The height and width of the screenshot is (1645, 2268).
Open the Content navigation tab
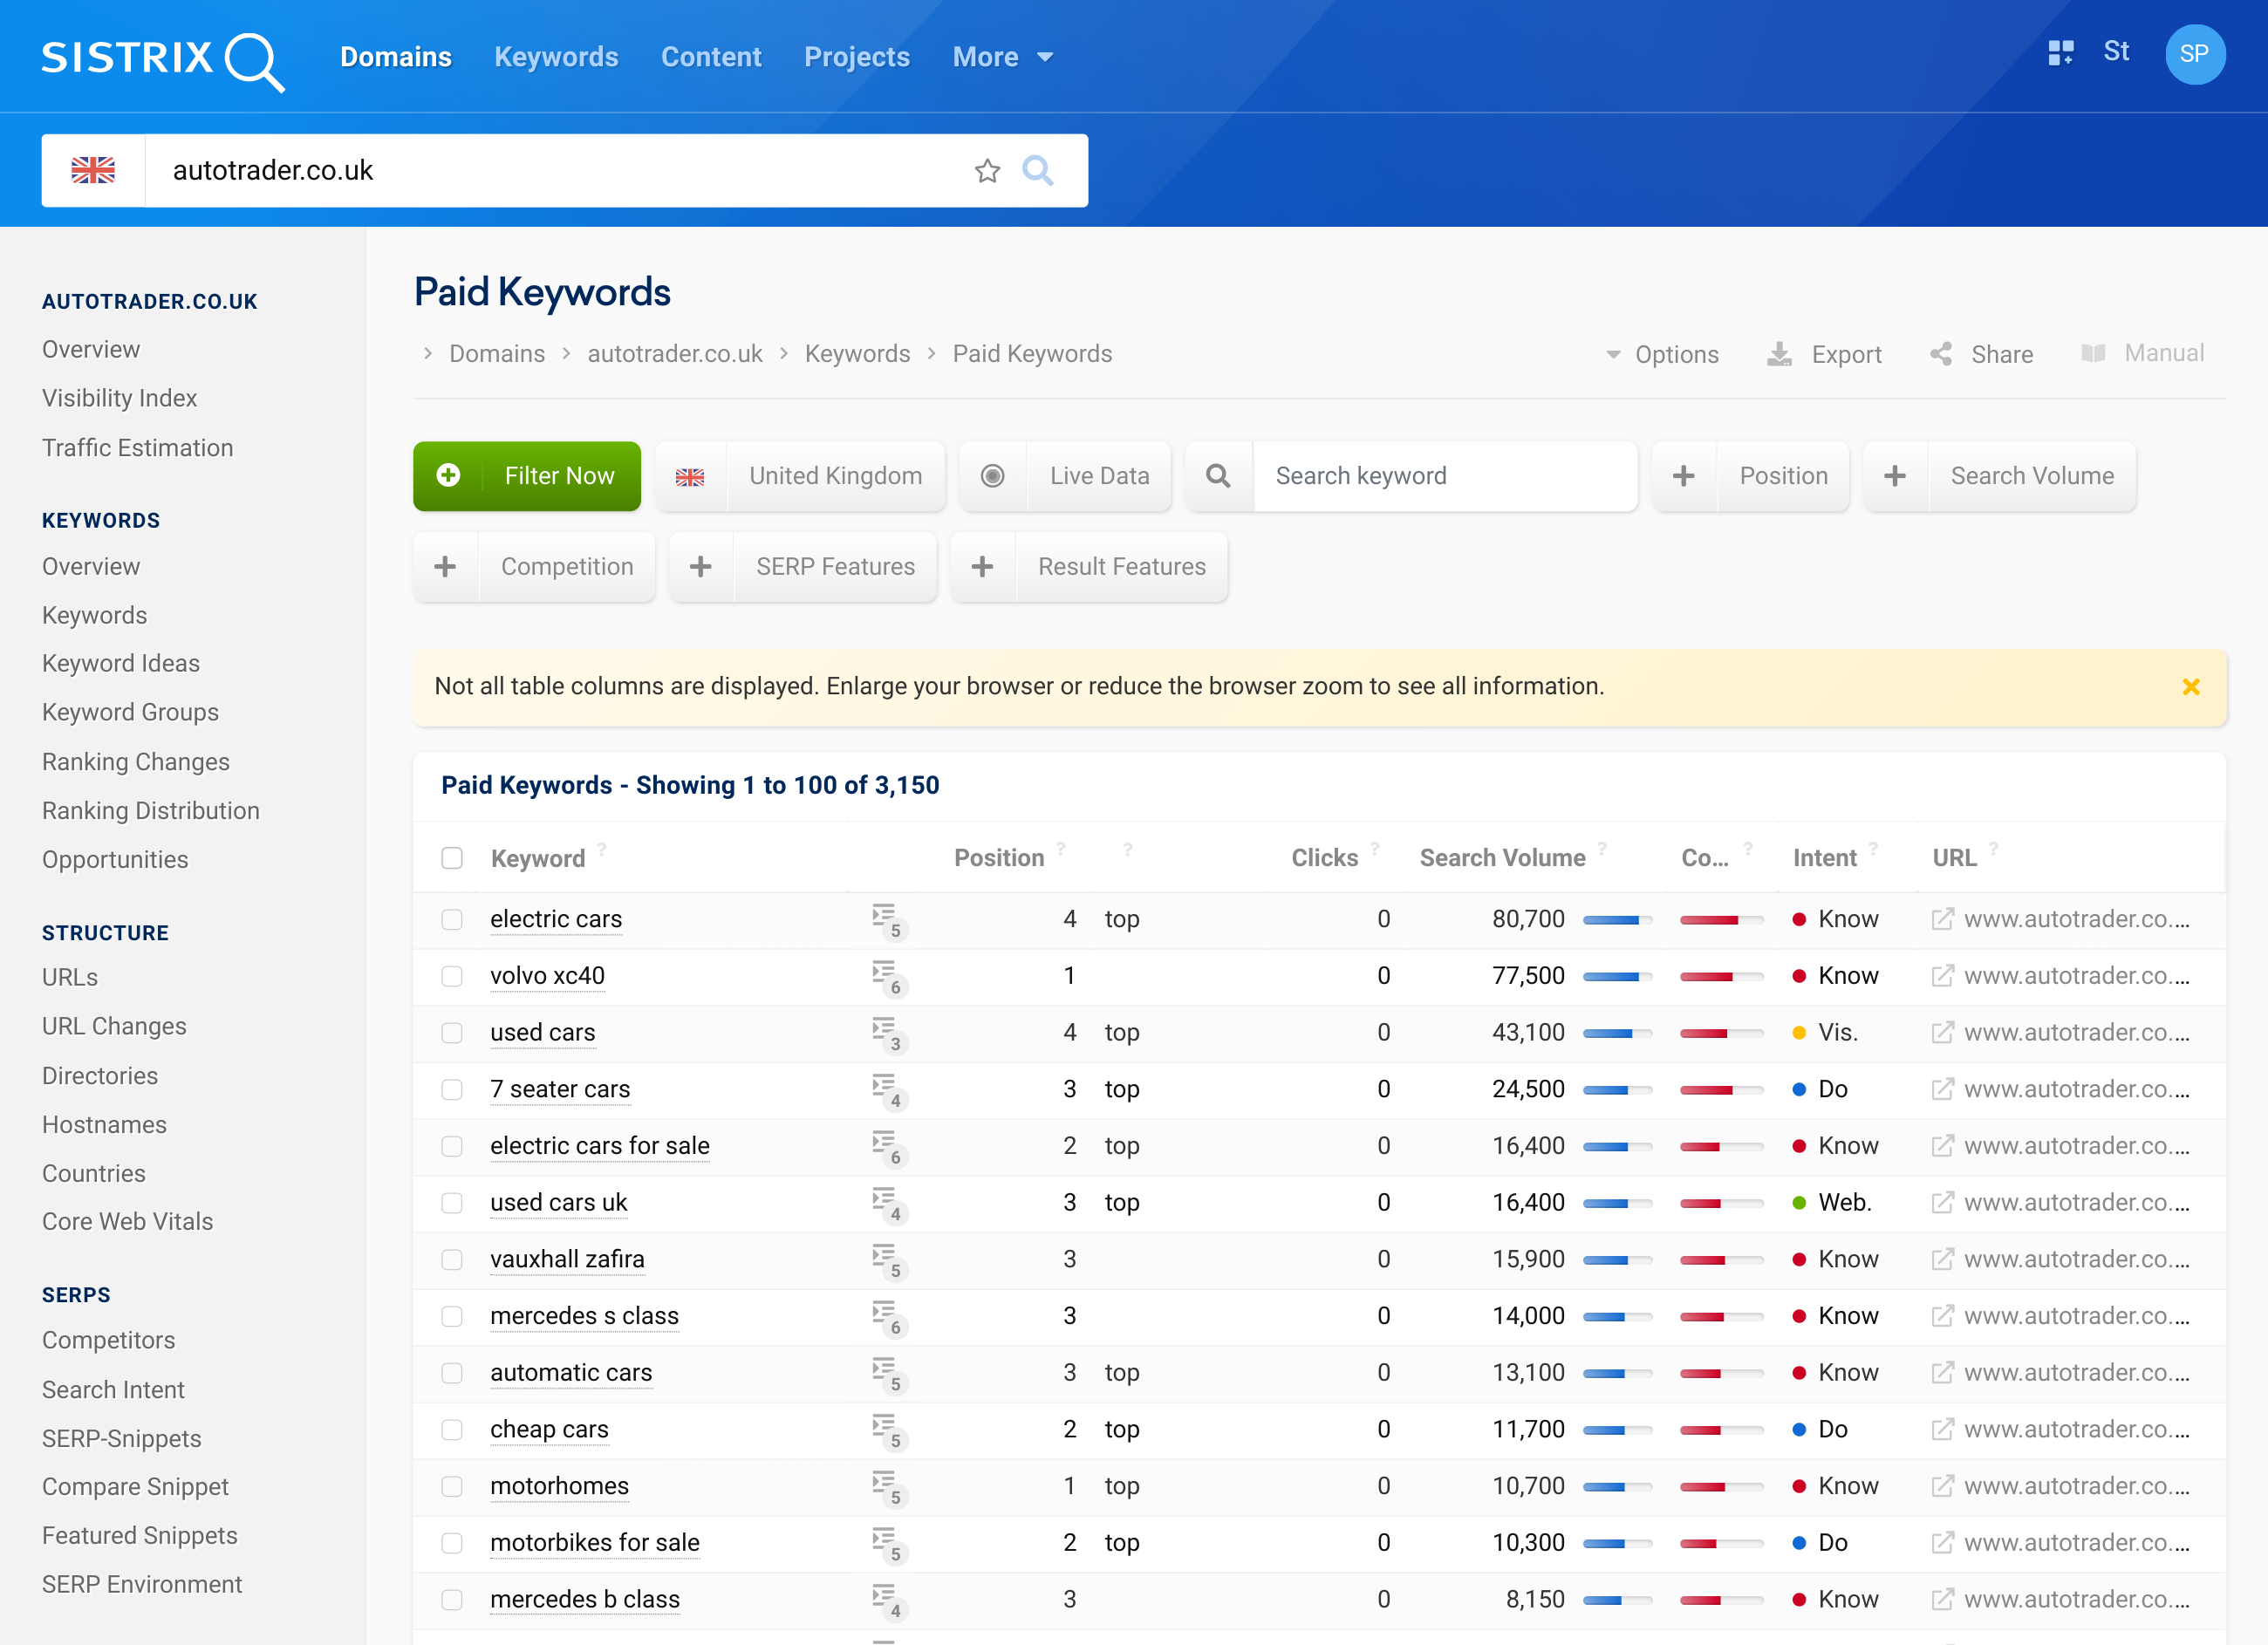(711, 57)
